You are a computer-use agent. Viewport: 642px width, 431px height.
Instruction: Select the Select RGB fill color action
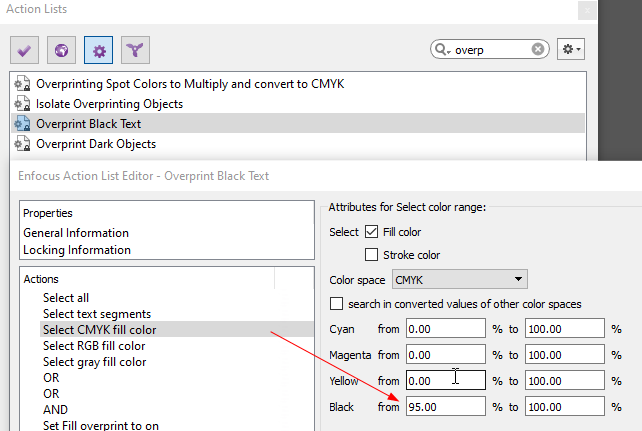pos(94,346)
